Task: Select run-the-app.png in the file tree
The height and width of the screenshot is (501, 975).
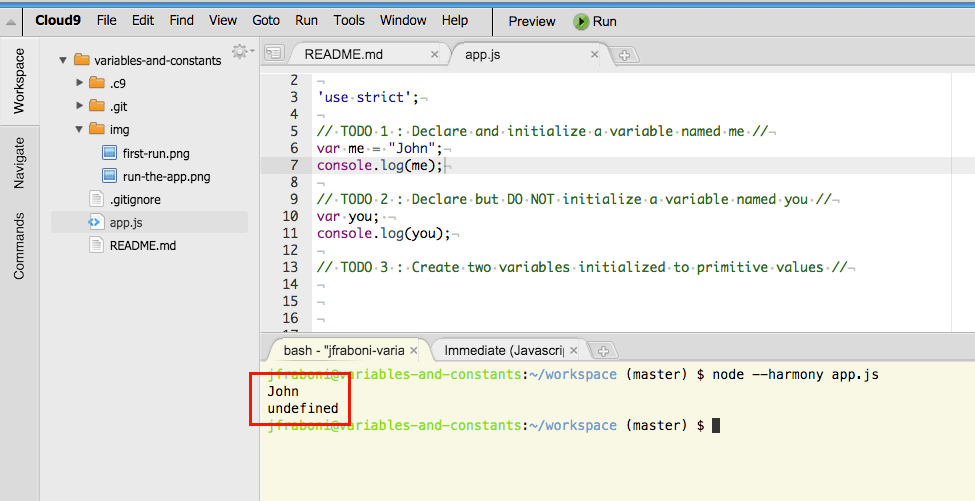Action: (167, 177)
